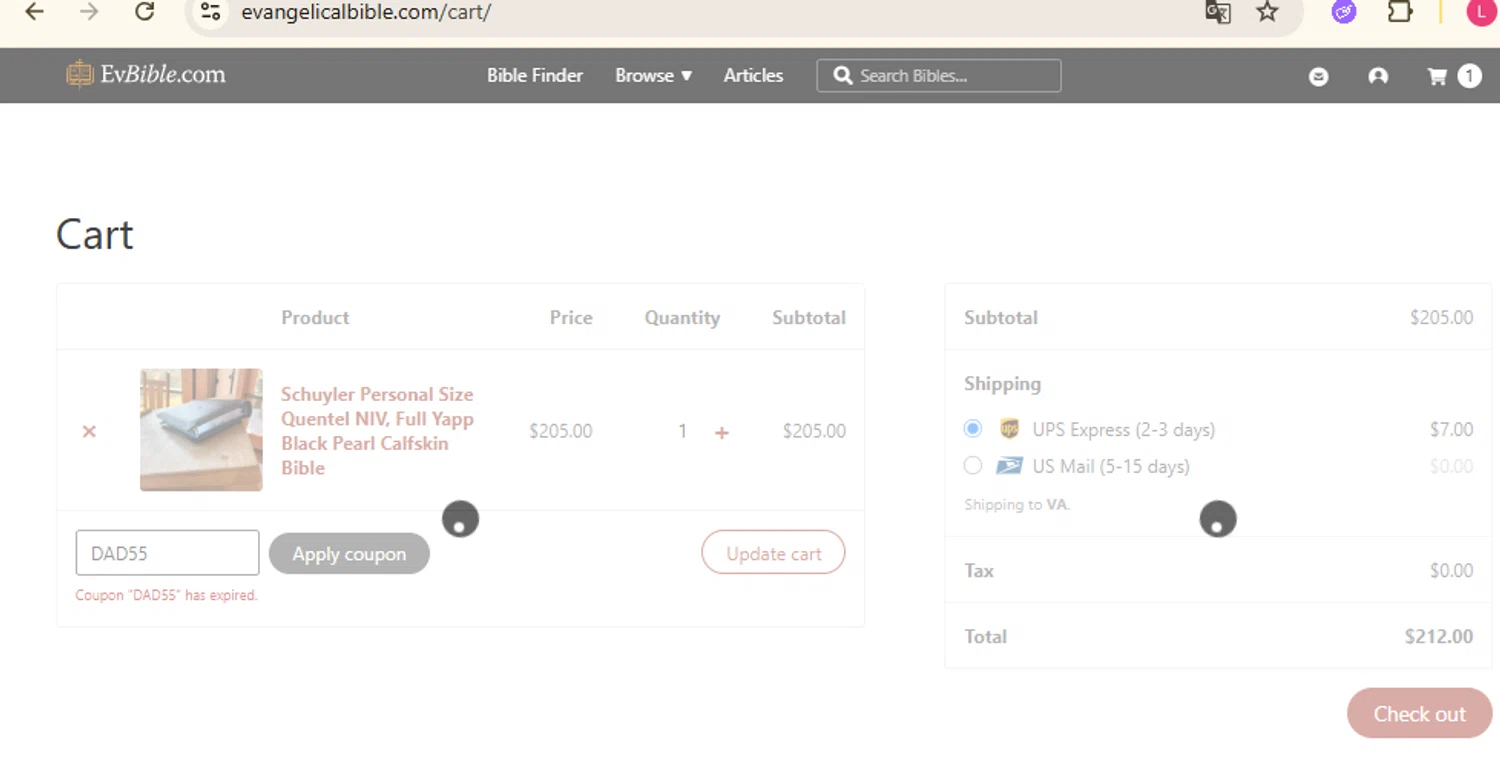Open the account user icon

click(x=1378, y=76)
